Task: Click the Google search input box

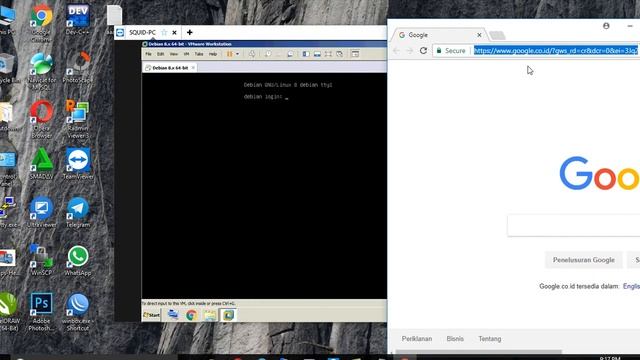Action: 573,225
